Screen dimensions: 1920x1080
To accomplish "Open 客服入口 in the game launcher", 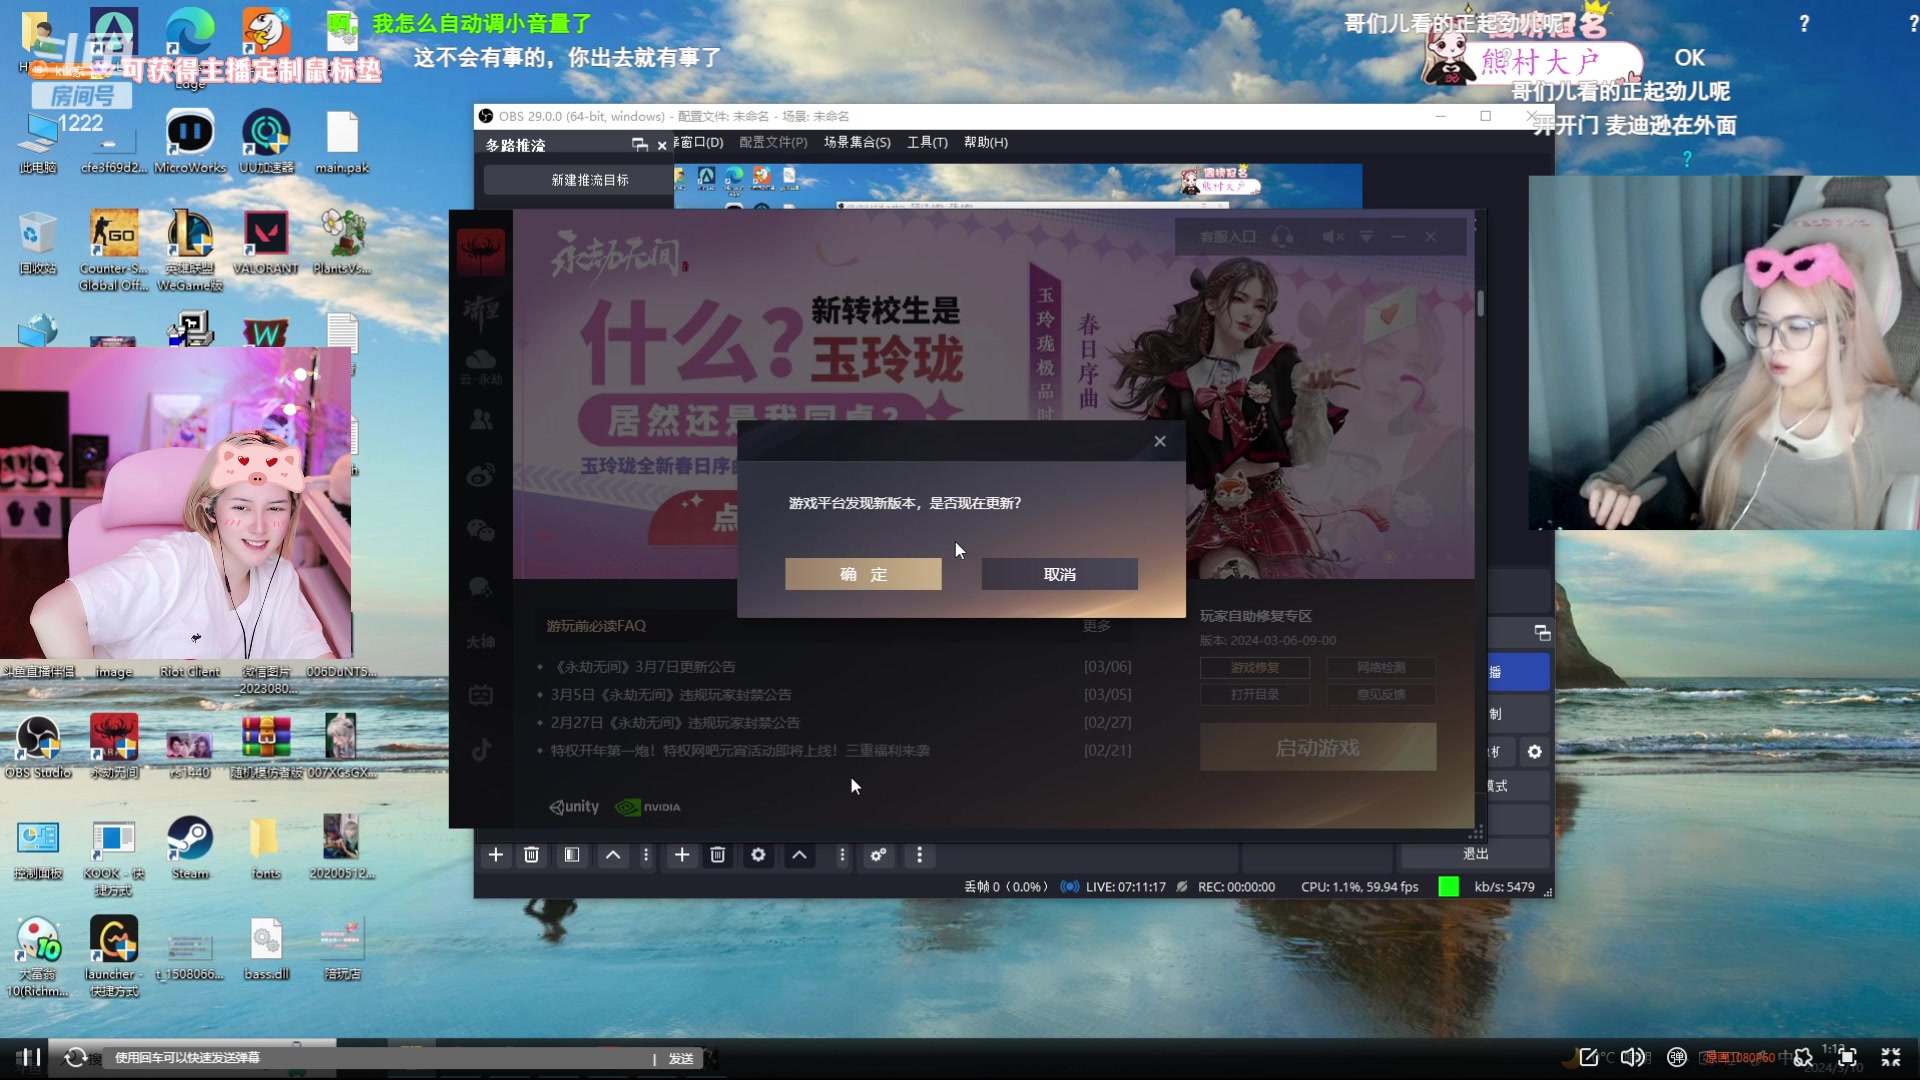I will [1227, 237].
